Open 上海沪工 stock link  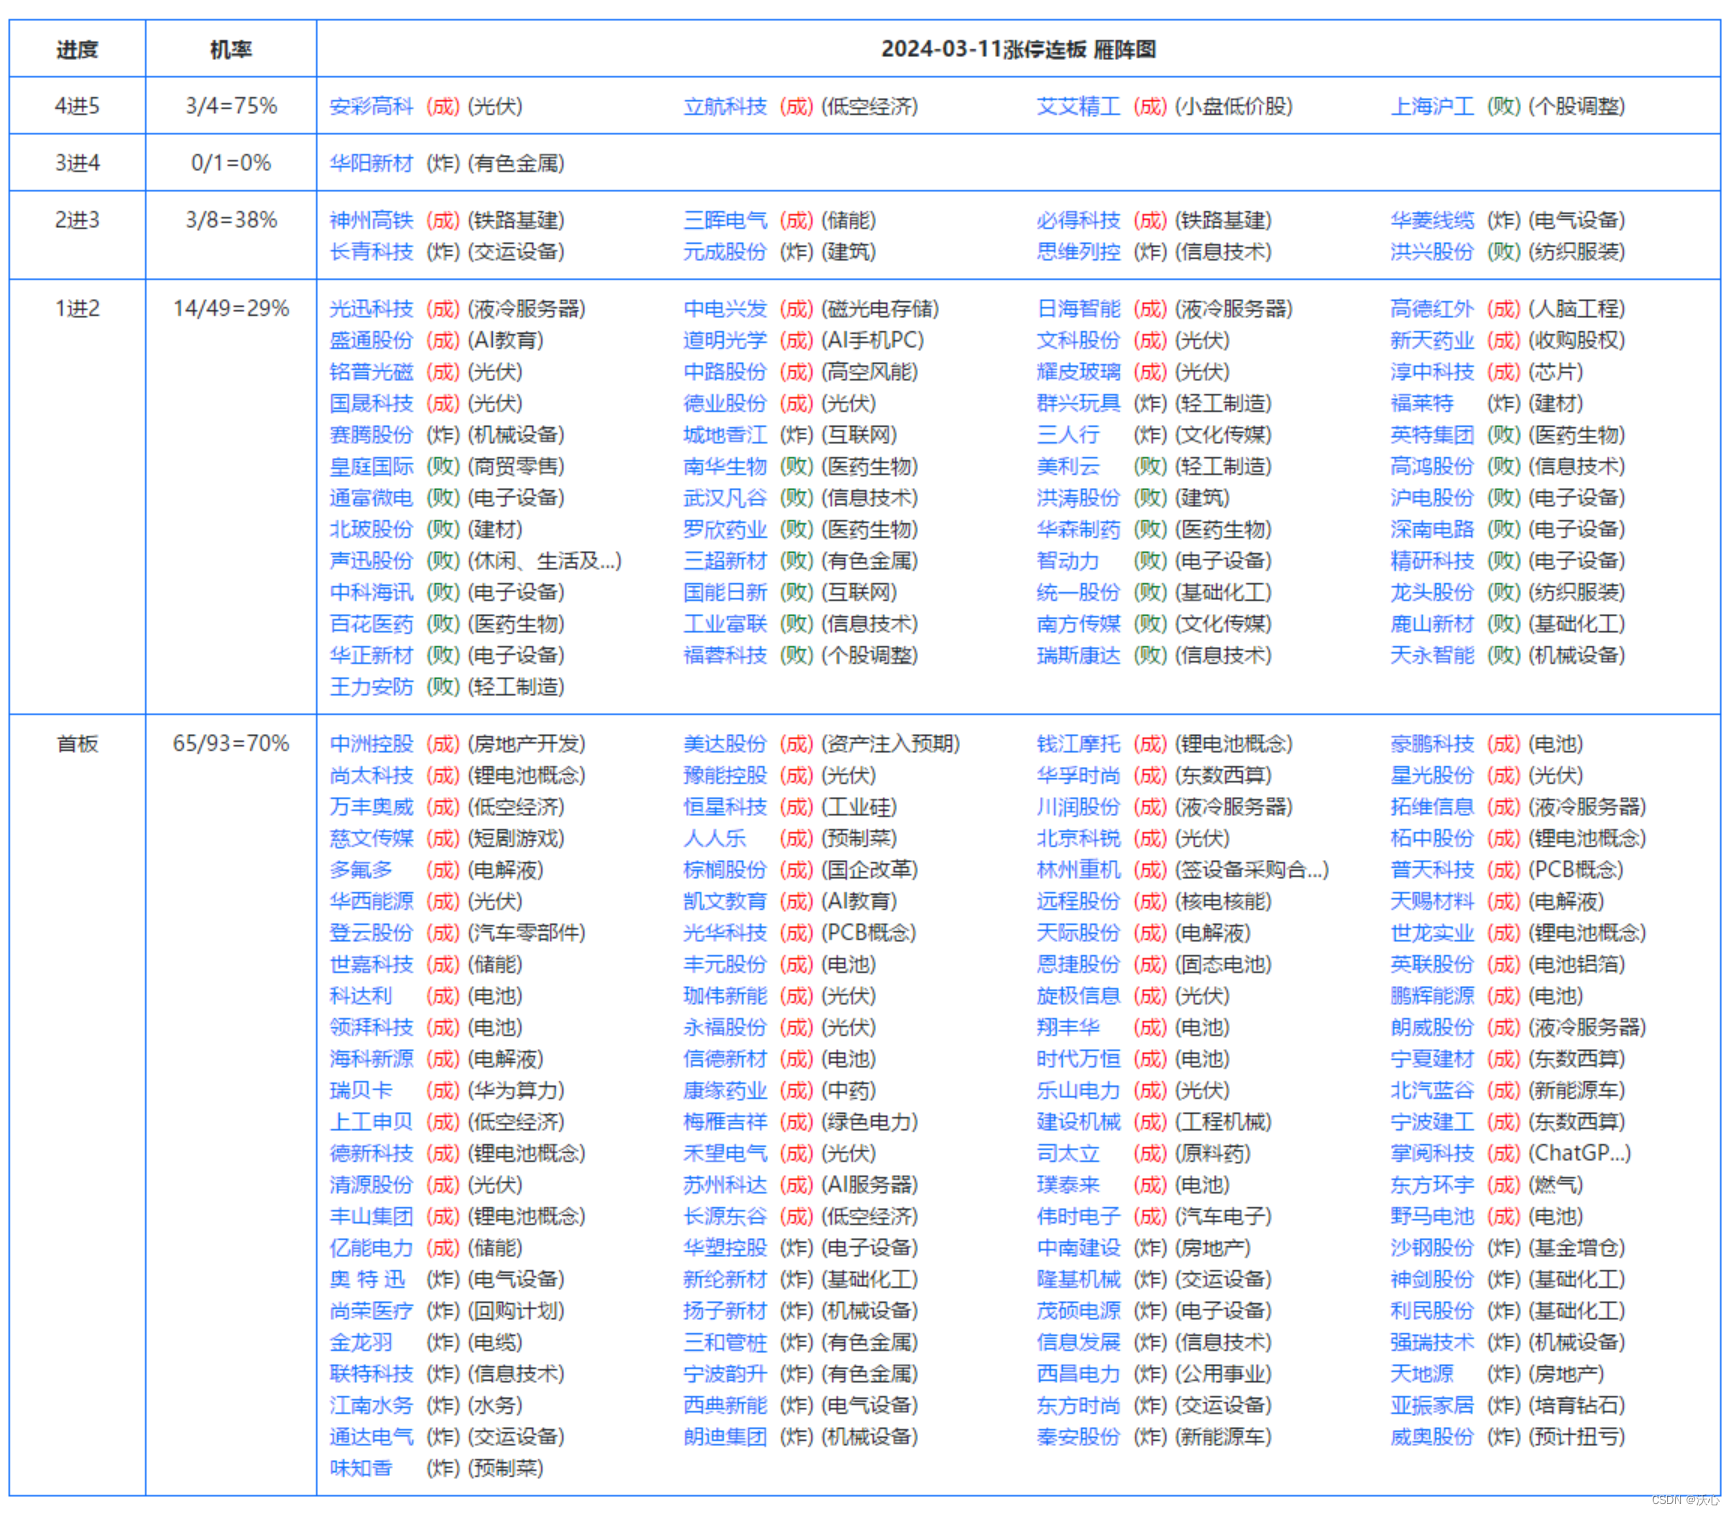(x=1432, y=106)
